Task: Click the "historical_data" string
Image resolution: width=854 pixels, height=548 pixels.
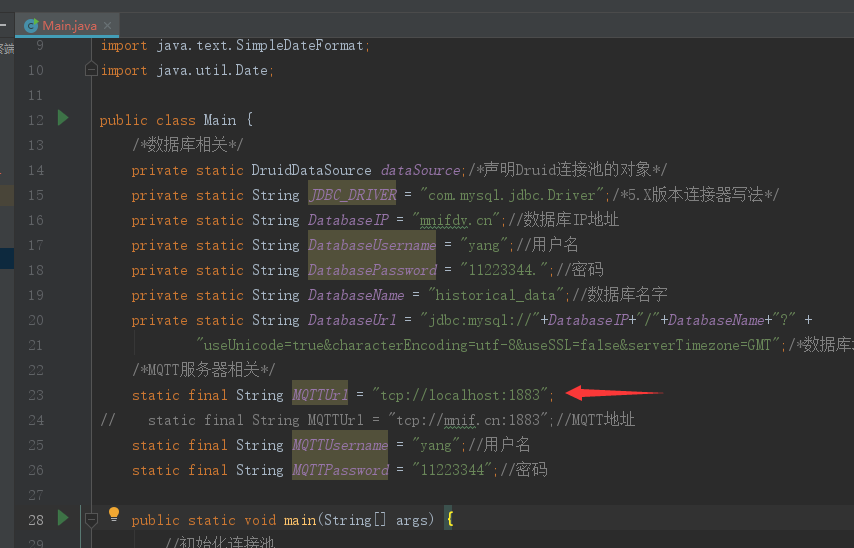Action: (496, 295)
